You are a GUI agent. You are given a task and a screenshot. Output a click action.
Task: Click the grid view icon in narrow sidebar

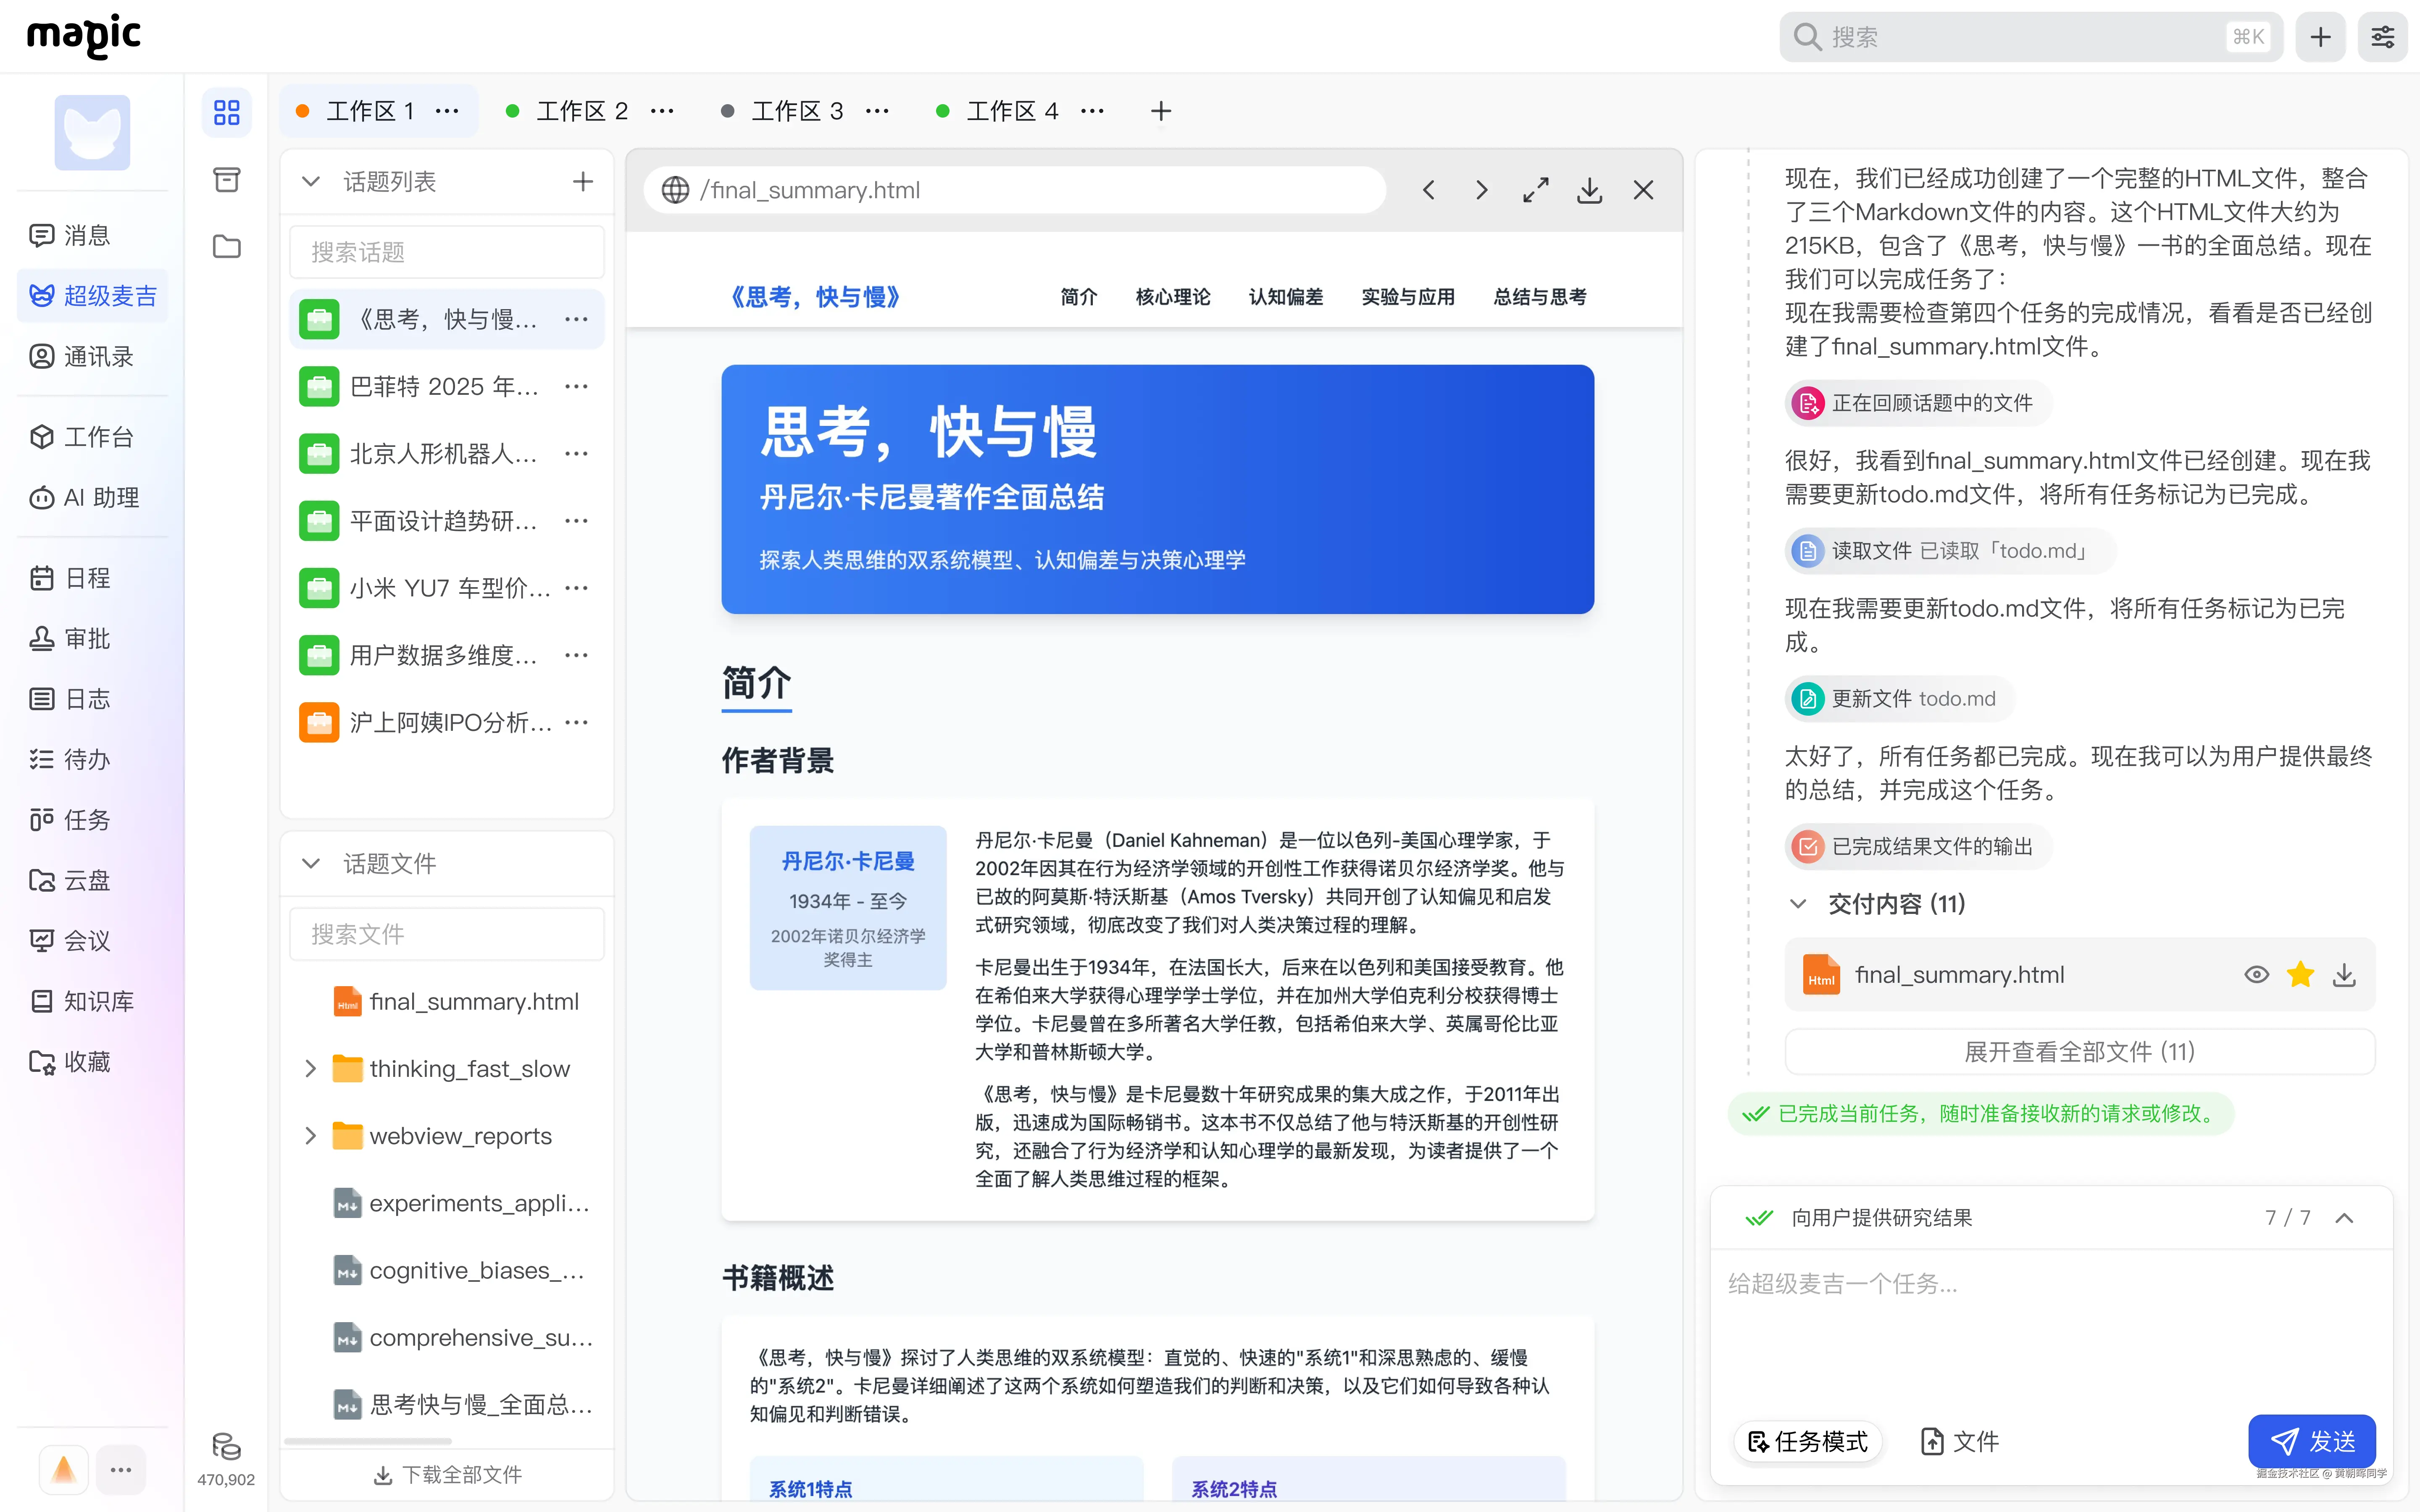[x=227, y=112]
